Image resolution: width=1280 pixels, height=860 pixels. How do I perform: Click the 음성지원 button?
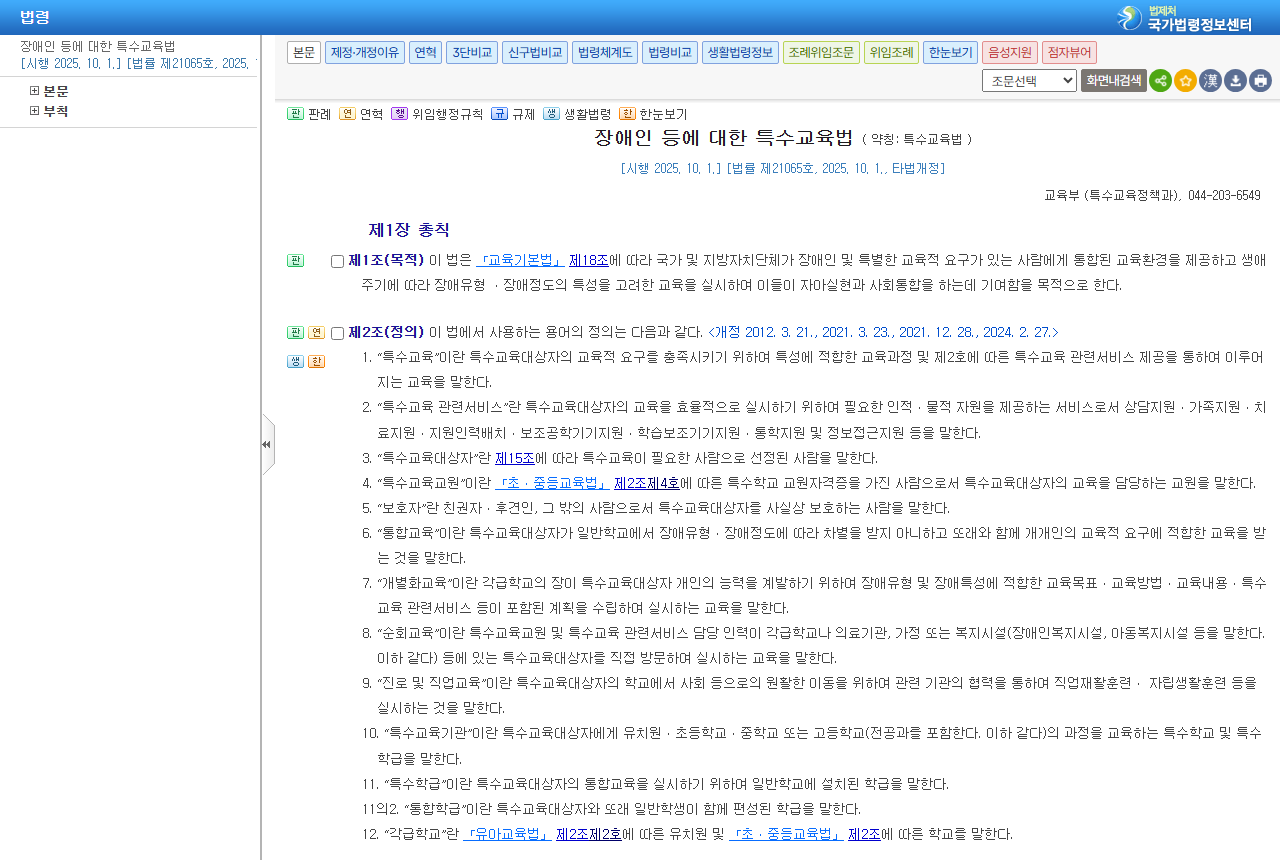coord(1010,53)
